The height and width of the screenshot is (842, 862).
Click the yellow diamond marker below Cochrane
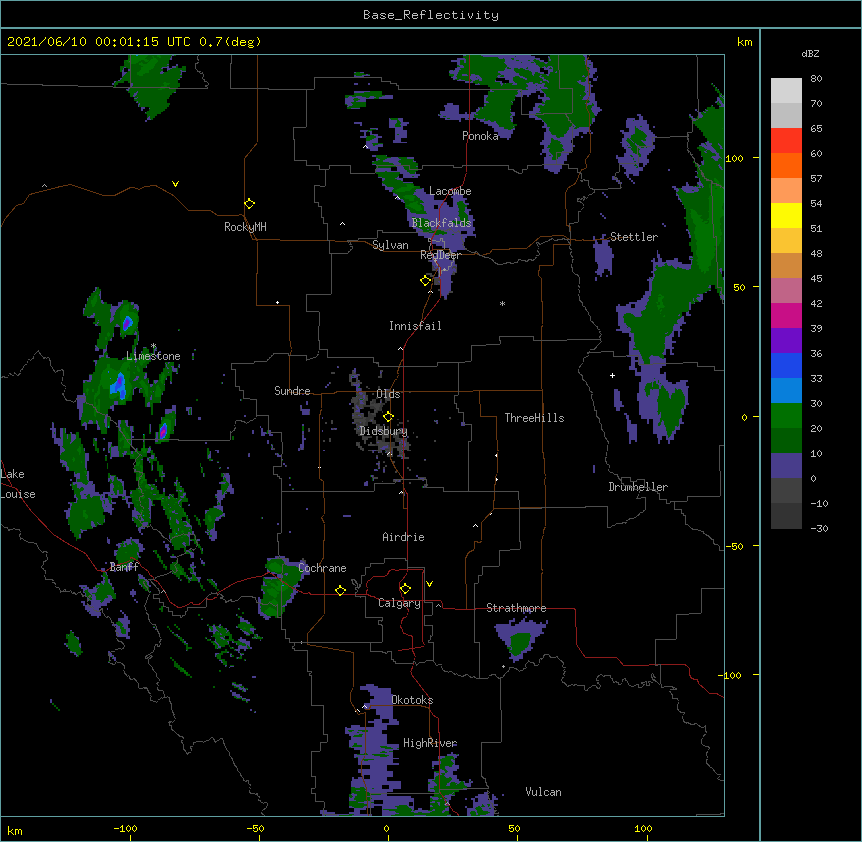tap(340, 590)
